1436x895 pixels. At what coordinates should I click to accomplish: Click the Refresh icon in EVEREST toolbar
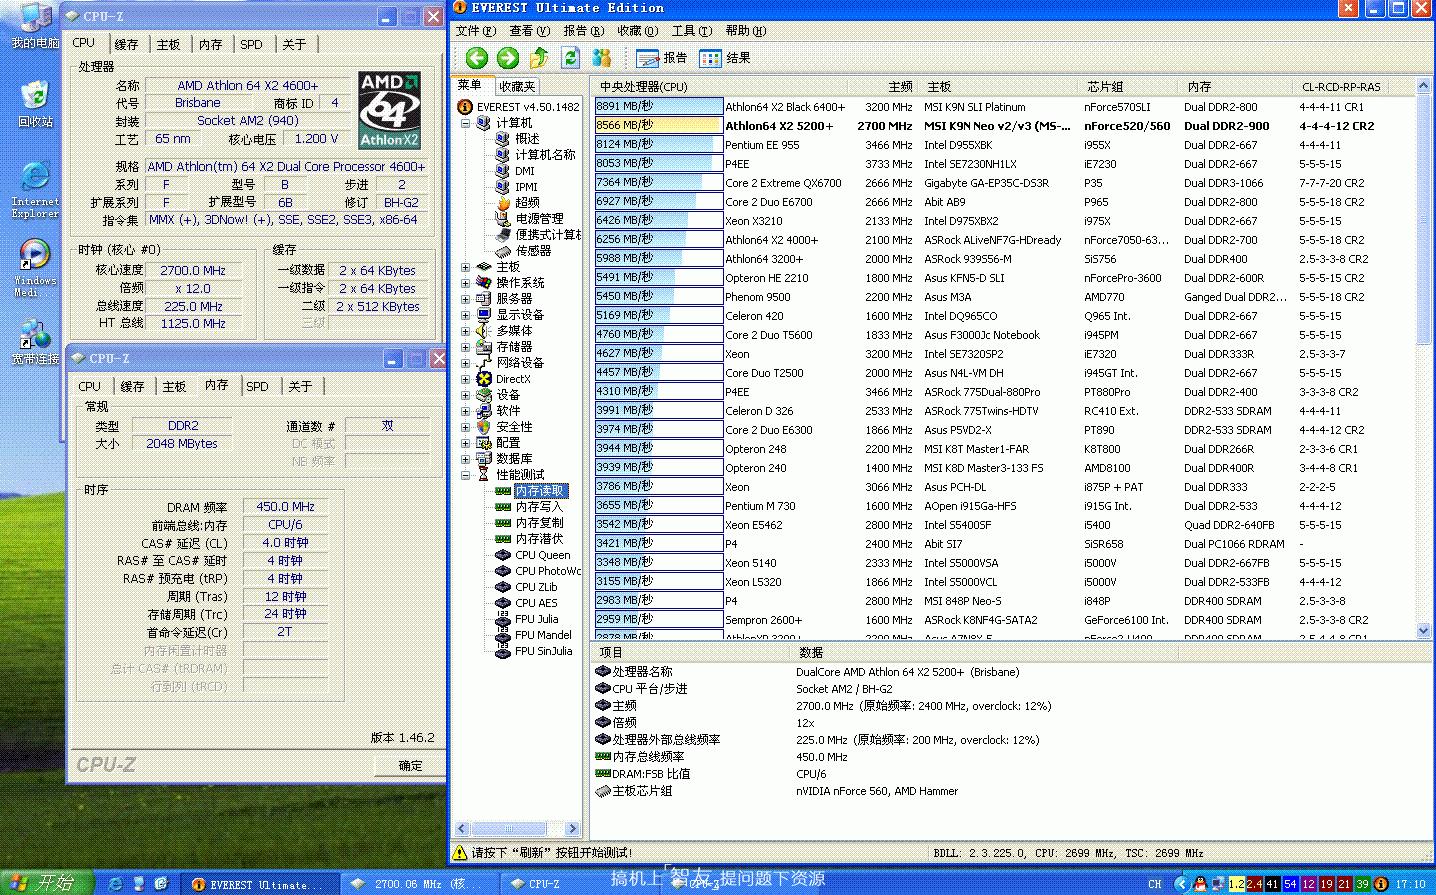point(570,58)
